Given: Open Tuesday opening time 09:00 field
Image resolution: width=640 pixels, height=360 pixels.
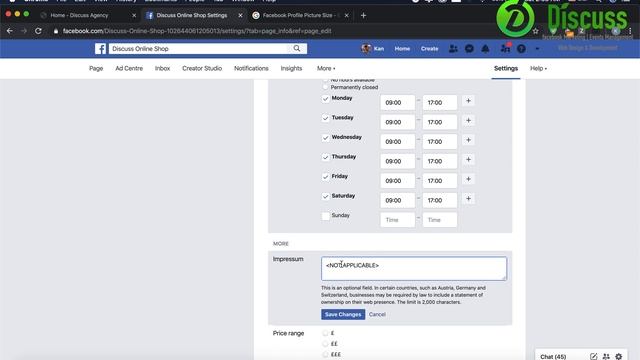Looking at the screenshot, I should 398,122.
